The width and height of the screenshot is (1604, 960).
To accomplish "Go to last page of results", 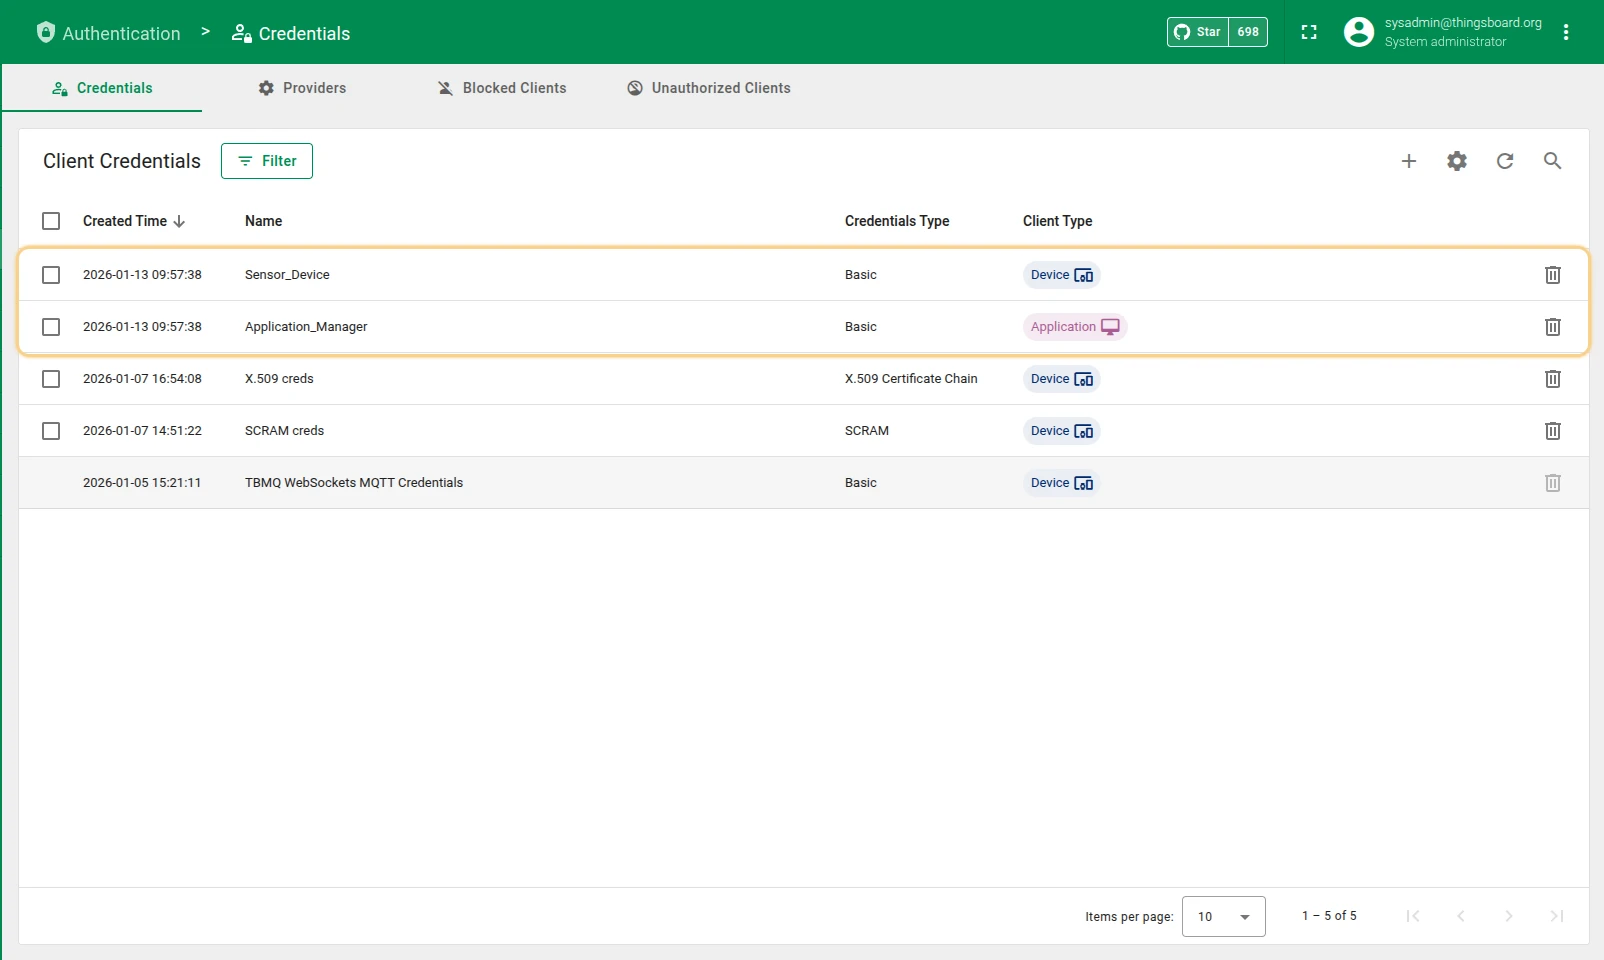I will point(1557,916).
